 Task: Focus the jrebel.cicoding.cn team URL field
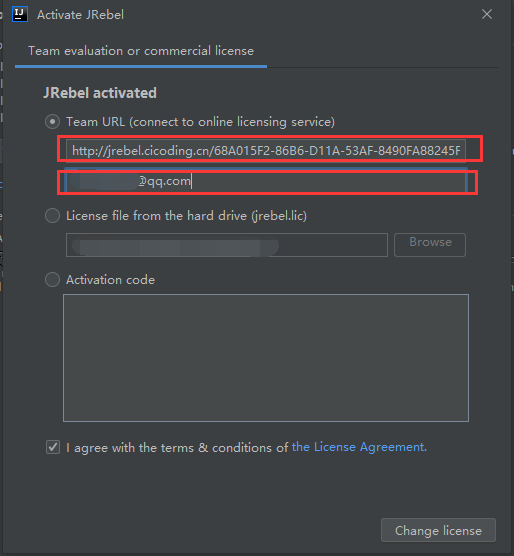266,151
